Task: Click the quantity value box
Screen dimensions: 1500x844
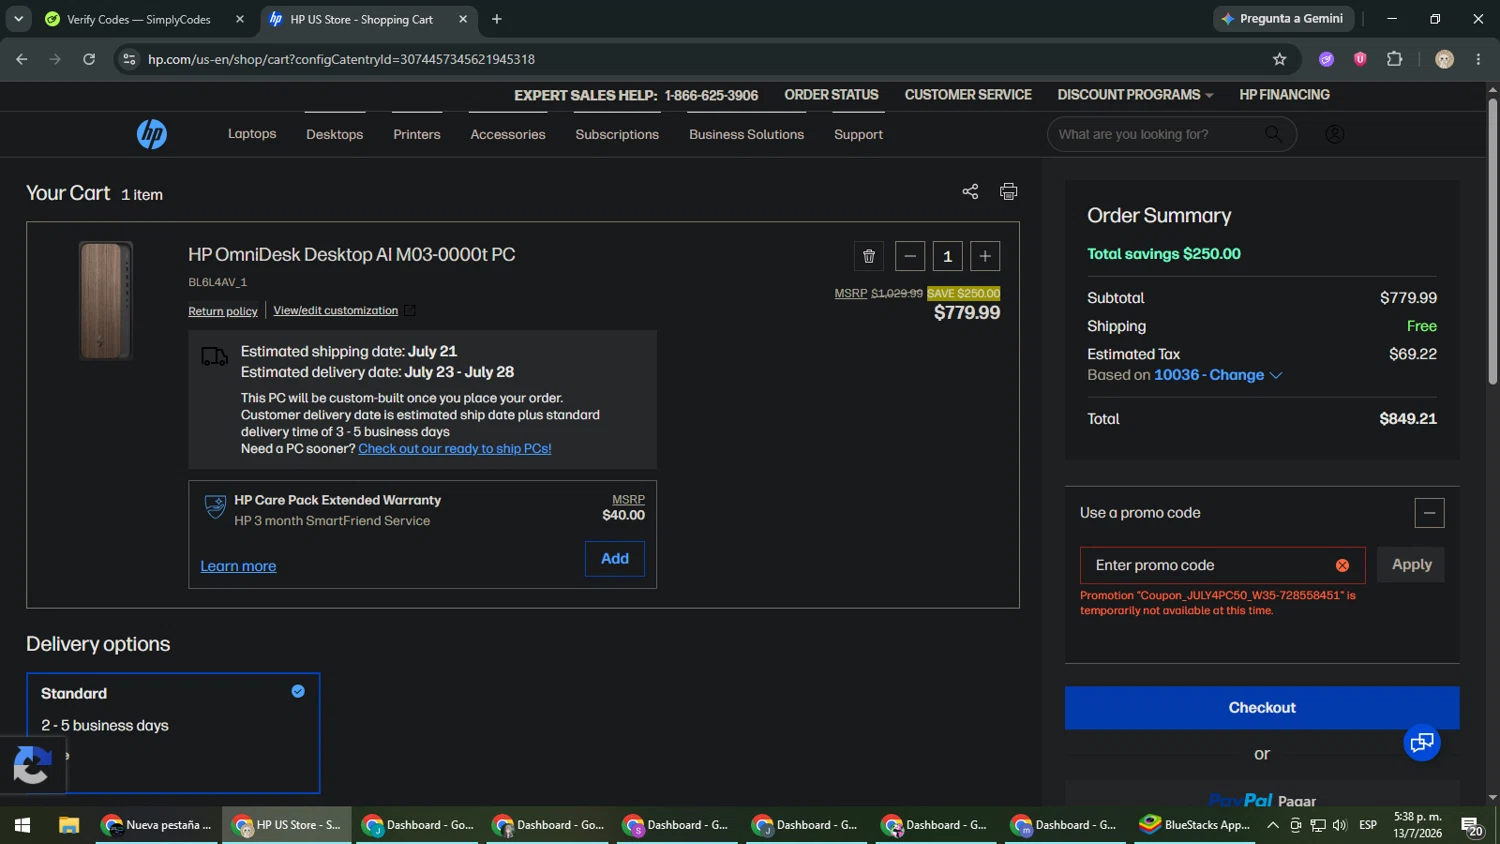Action: tap(947, 256)
